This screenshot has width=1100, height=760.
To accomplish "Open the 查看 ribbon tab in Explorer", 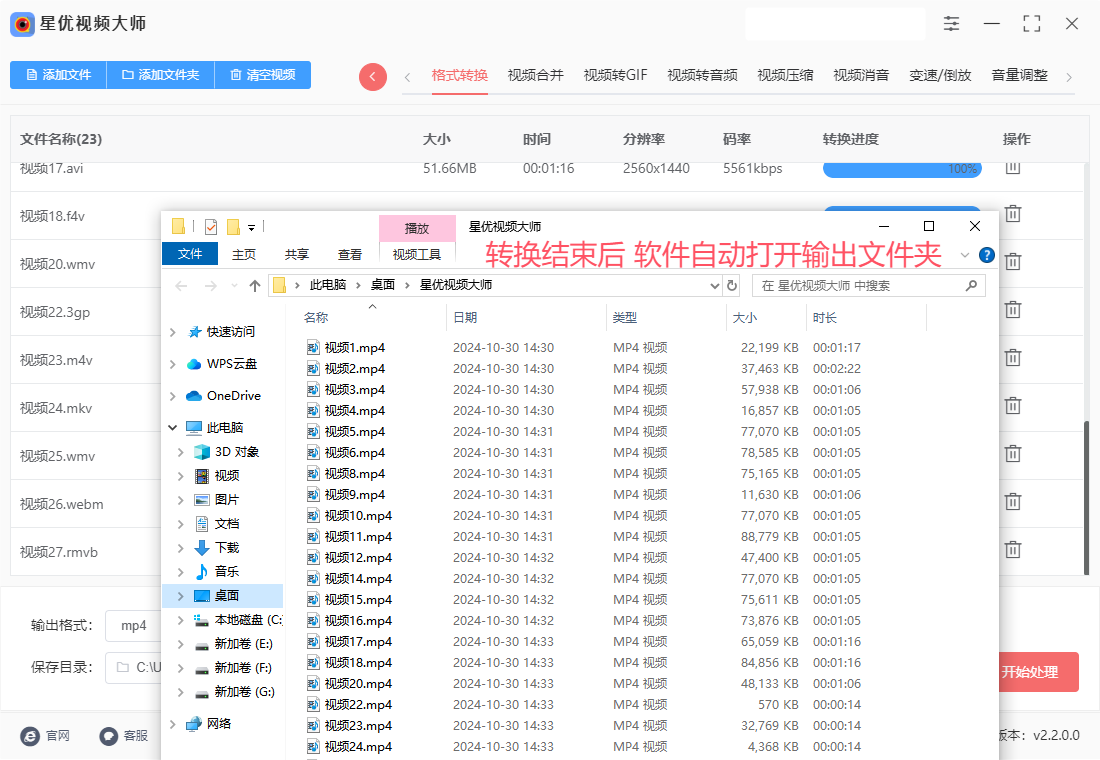I will click(x=349, y=255).
